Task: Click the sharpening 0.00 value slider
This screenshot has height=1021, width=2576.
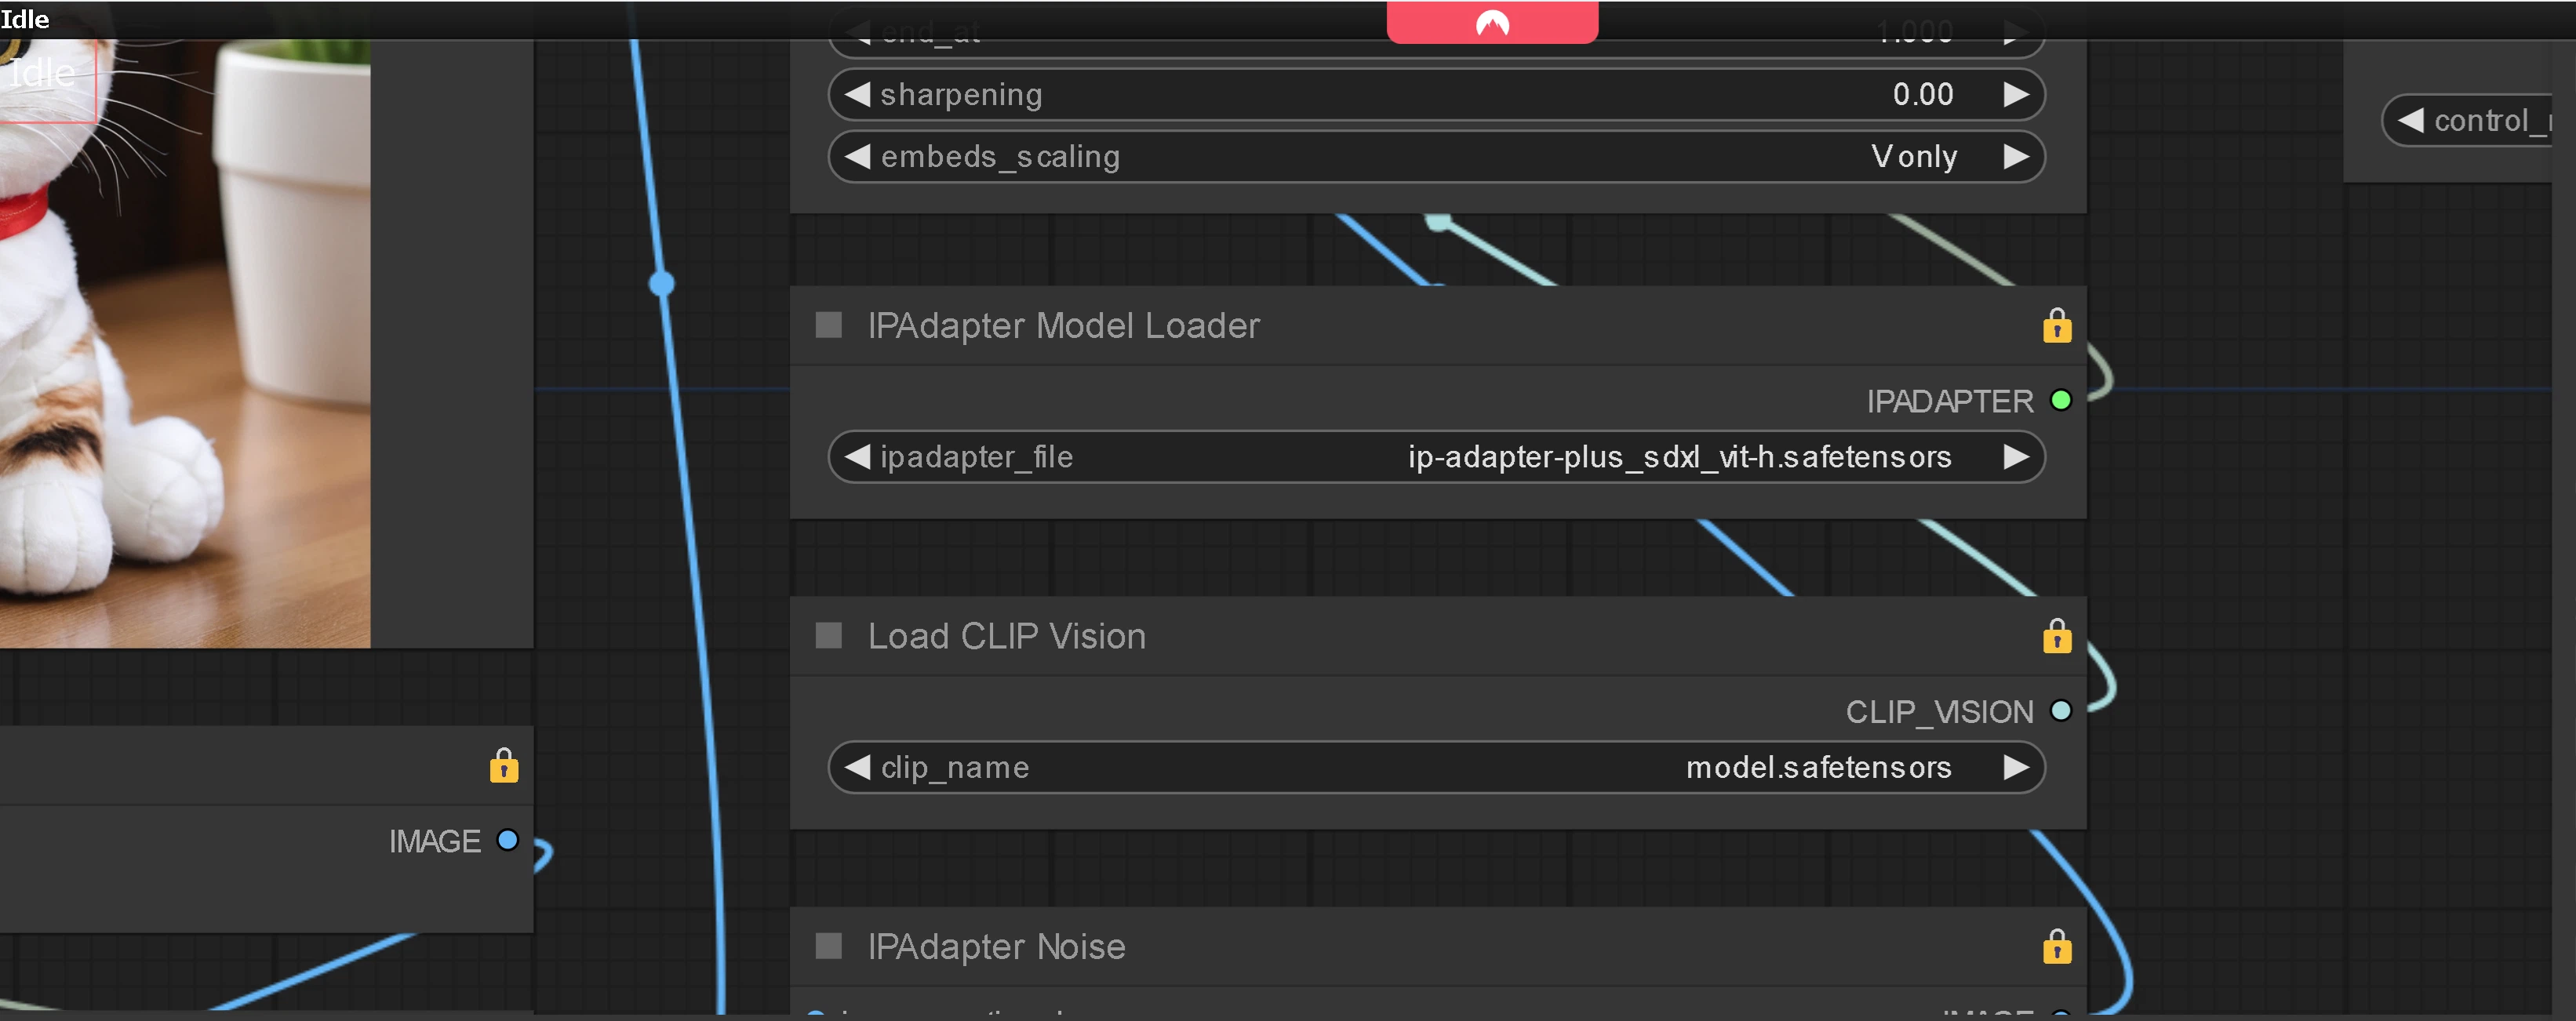Action: pos(1436,95)
